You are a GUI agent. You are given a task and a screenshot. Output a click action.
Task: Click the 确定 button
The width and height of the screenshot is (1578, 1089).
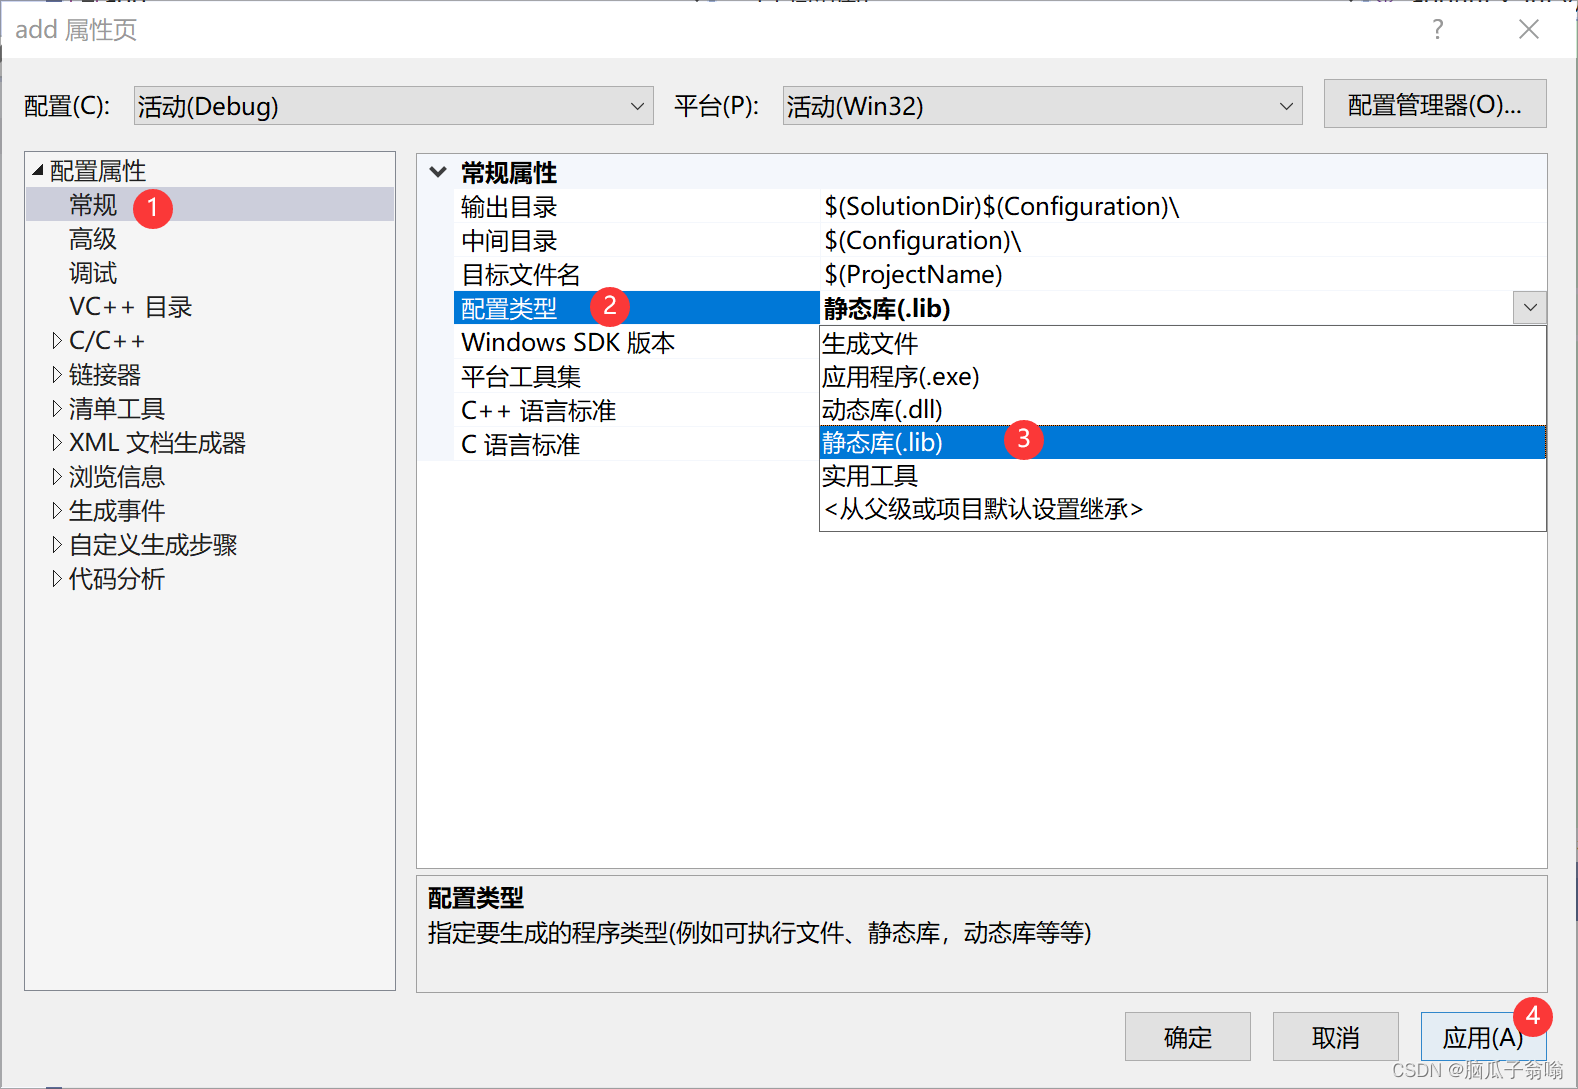[x=1188, y=1037]
